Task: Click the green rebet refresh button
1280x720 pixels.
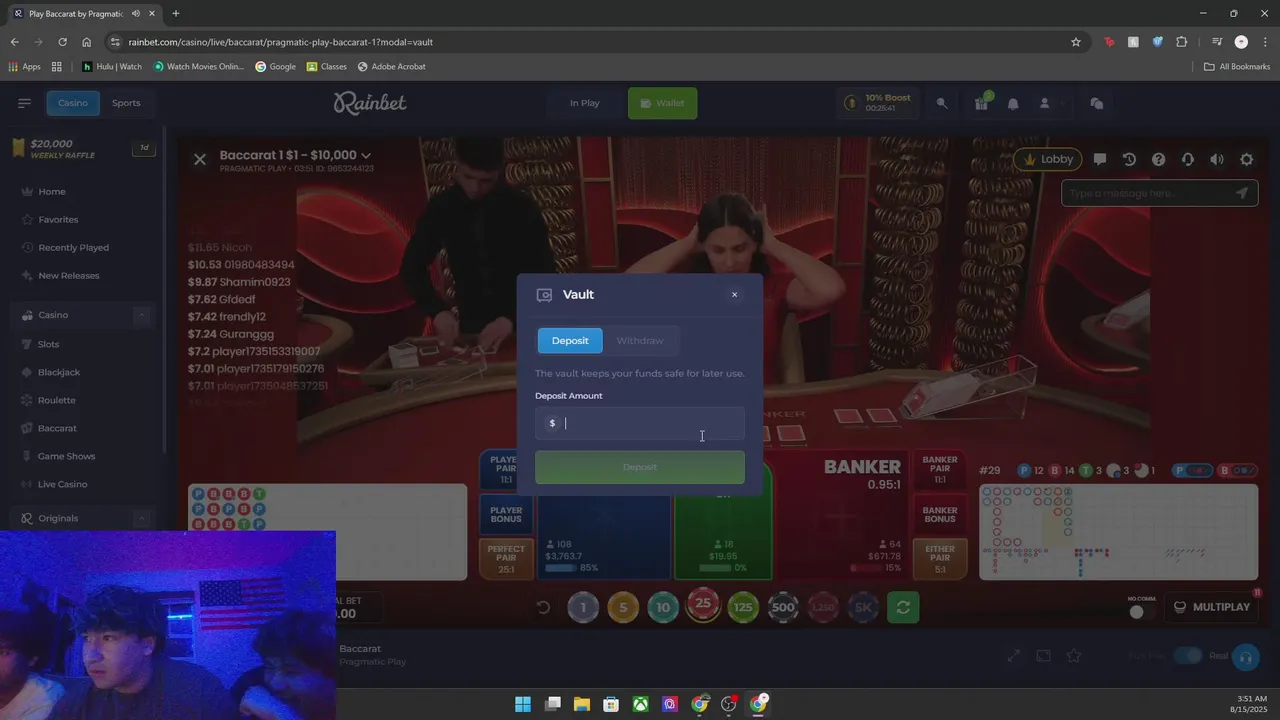Action: [903, 607]
